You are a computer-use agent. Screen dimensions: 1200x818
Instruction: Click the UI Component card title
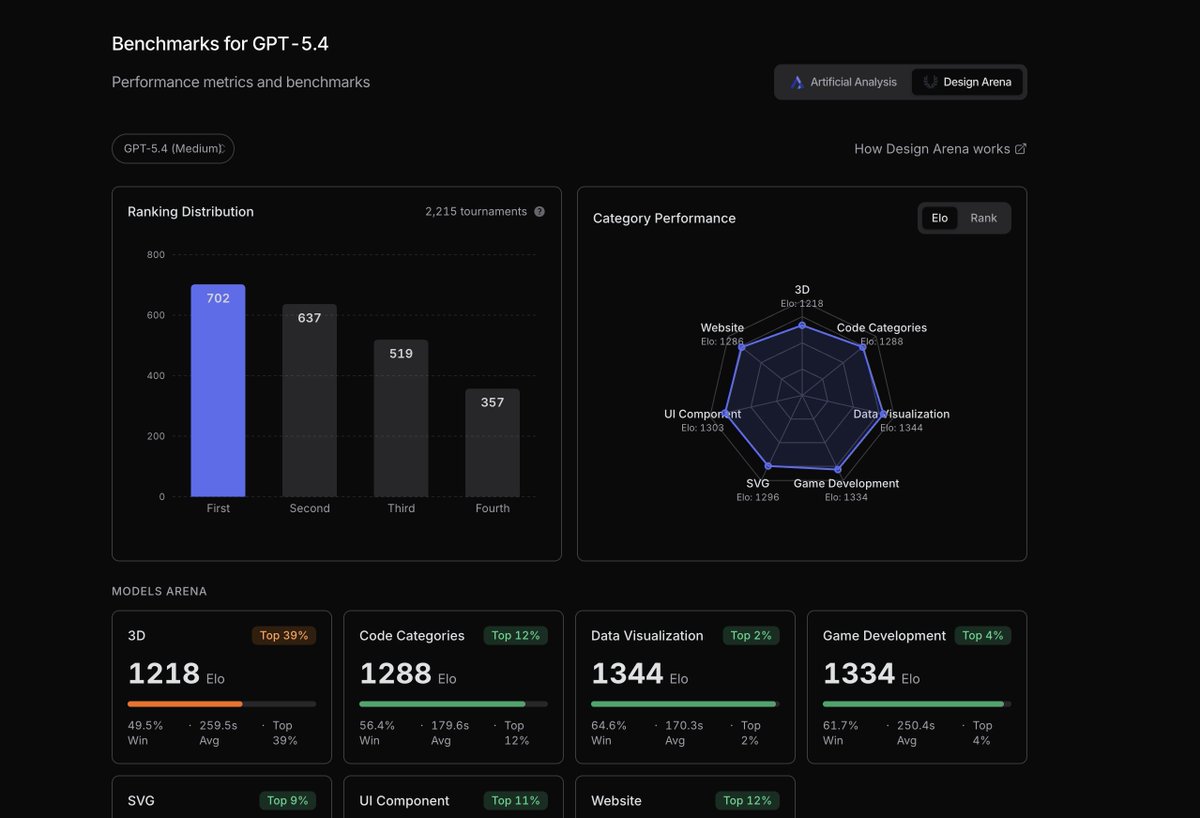(x=405, y=801)
